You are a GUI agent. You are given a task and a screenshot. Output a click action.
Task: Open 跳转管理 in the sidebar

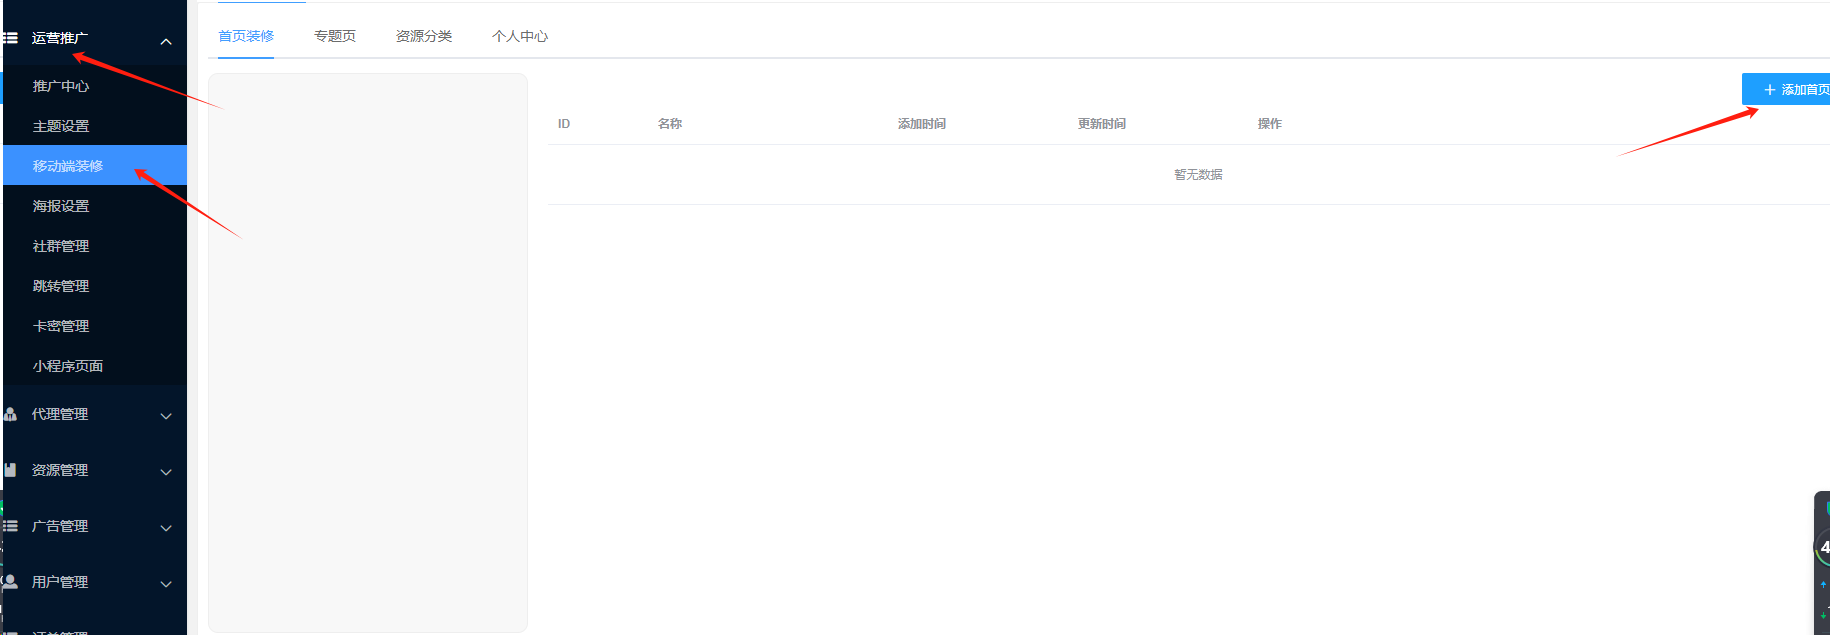pos(95,286)
